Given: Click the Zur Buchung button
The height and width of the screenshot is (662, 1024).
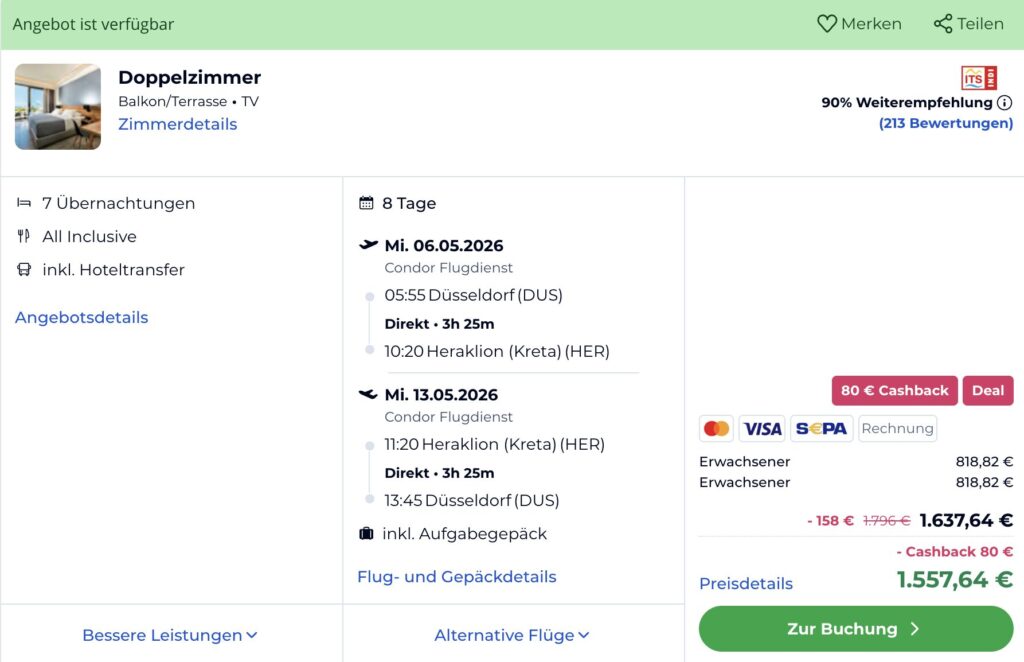Looking at the screenshot, I should [855, 628].
